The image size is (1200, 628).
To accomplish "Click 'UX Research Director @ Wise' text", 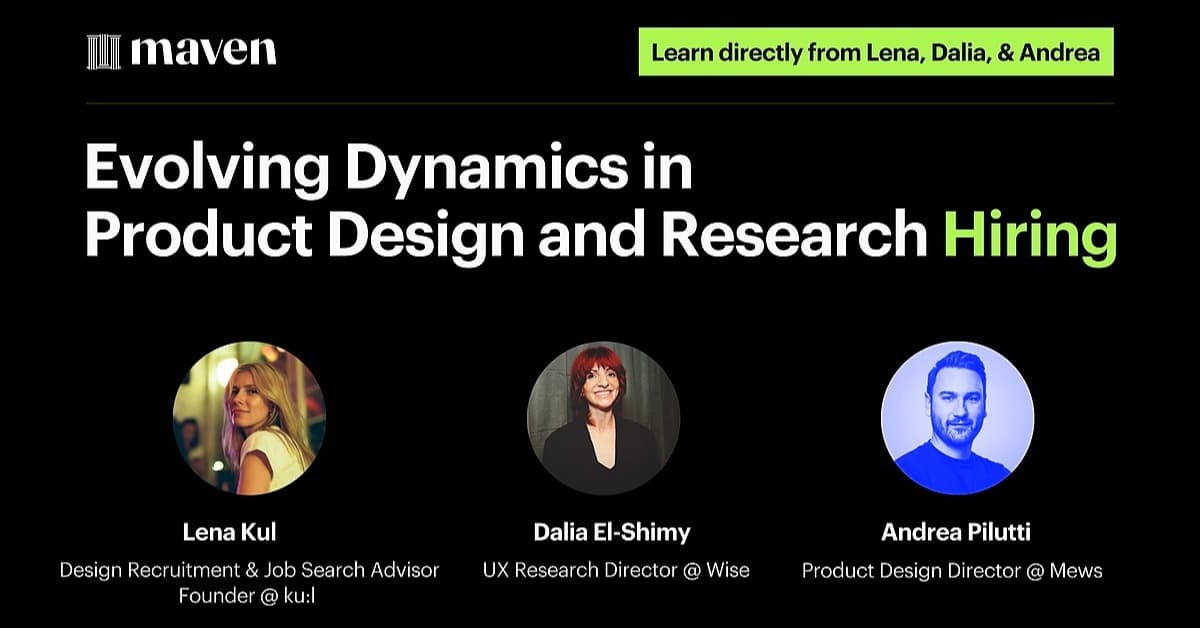I will [x=616, y=571].
